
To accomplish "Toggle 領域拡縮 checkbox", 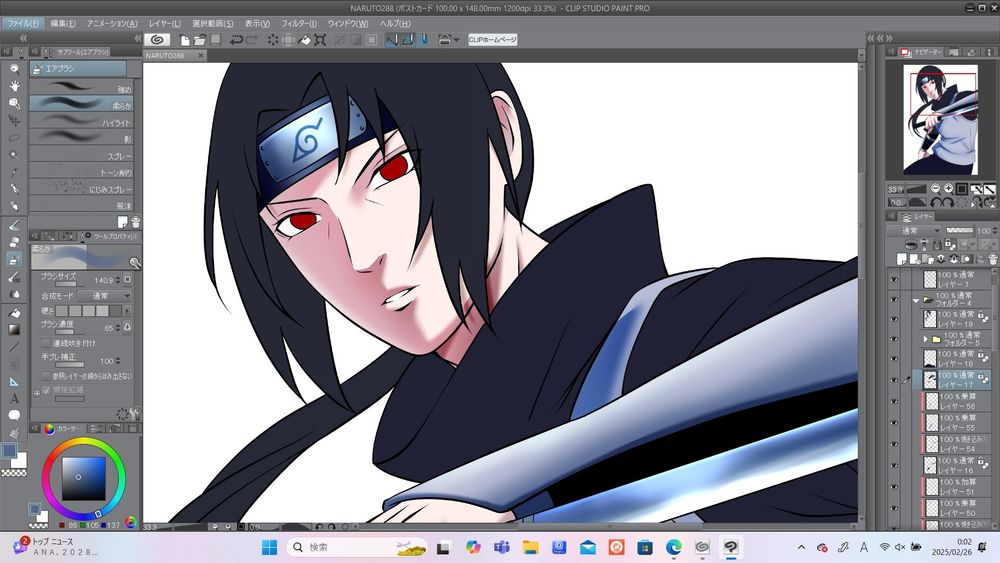I will (x=45, y=390).
